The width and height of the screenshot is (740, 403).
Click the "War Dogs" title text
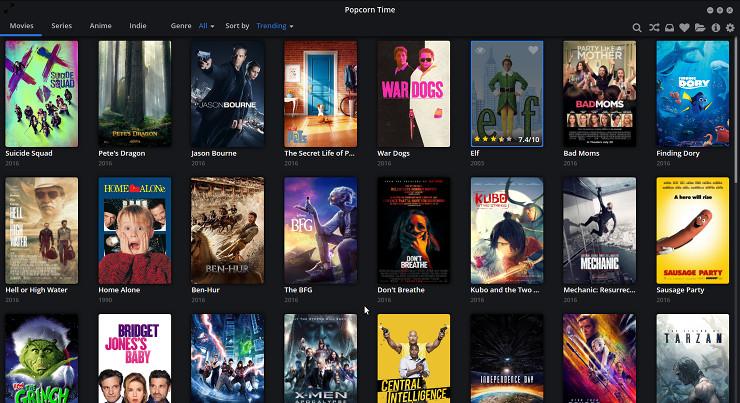tap(393, 153)
